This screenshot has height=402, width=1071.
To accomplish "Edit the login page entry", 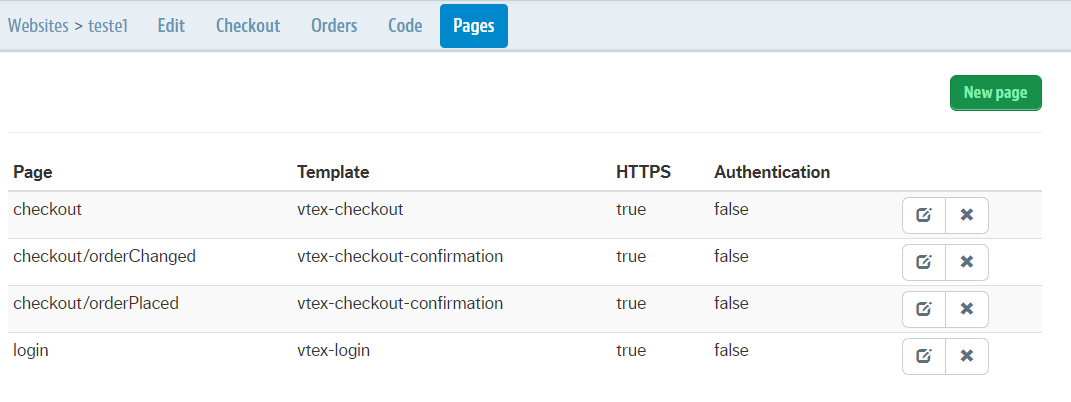I will click(x=924, y=356).
